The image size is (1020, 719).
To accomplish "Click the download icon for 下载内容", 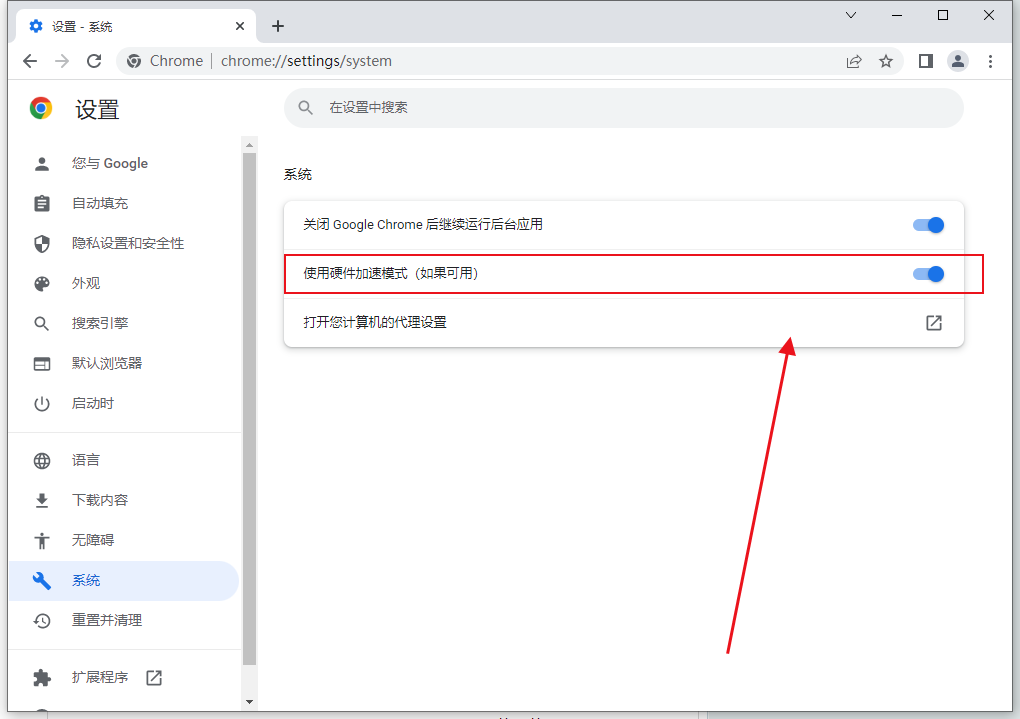I will tap(42, 500).
